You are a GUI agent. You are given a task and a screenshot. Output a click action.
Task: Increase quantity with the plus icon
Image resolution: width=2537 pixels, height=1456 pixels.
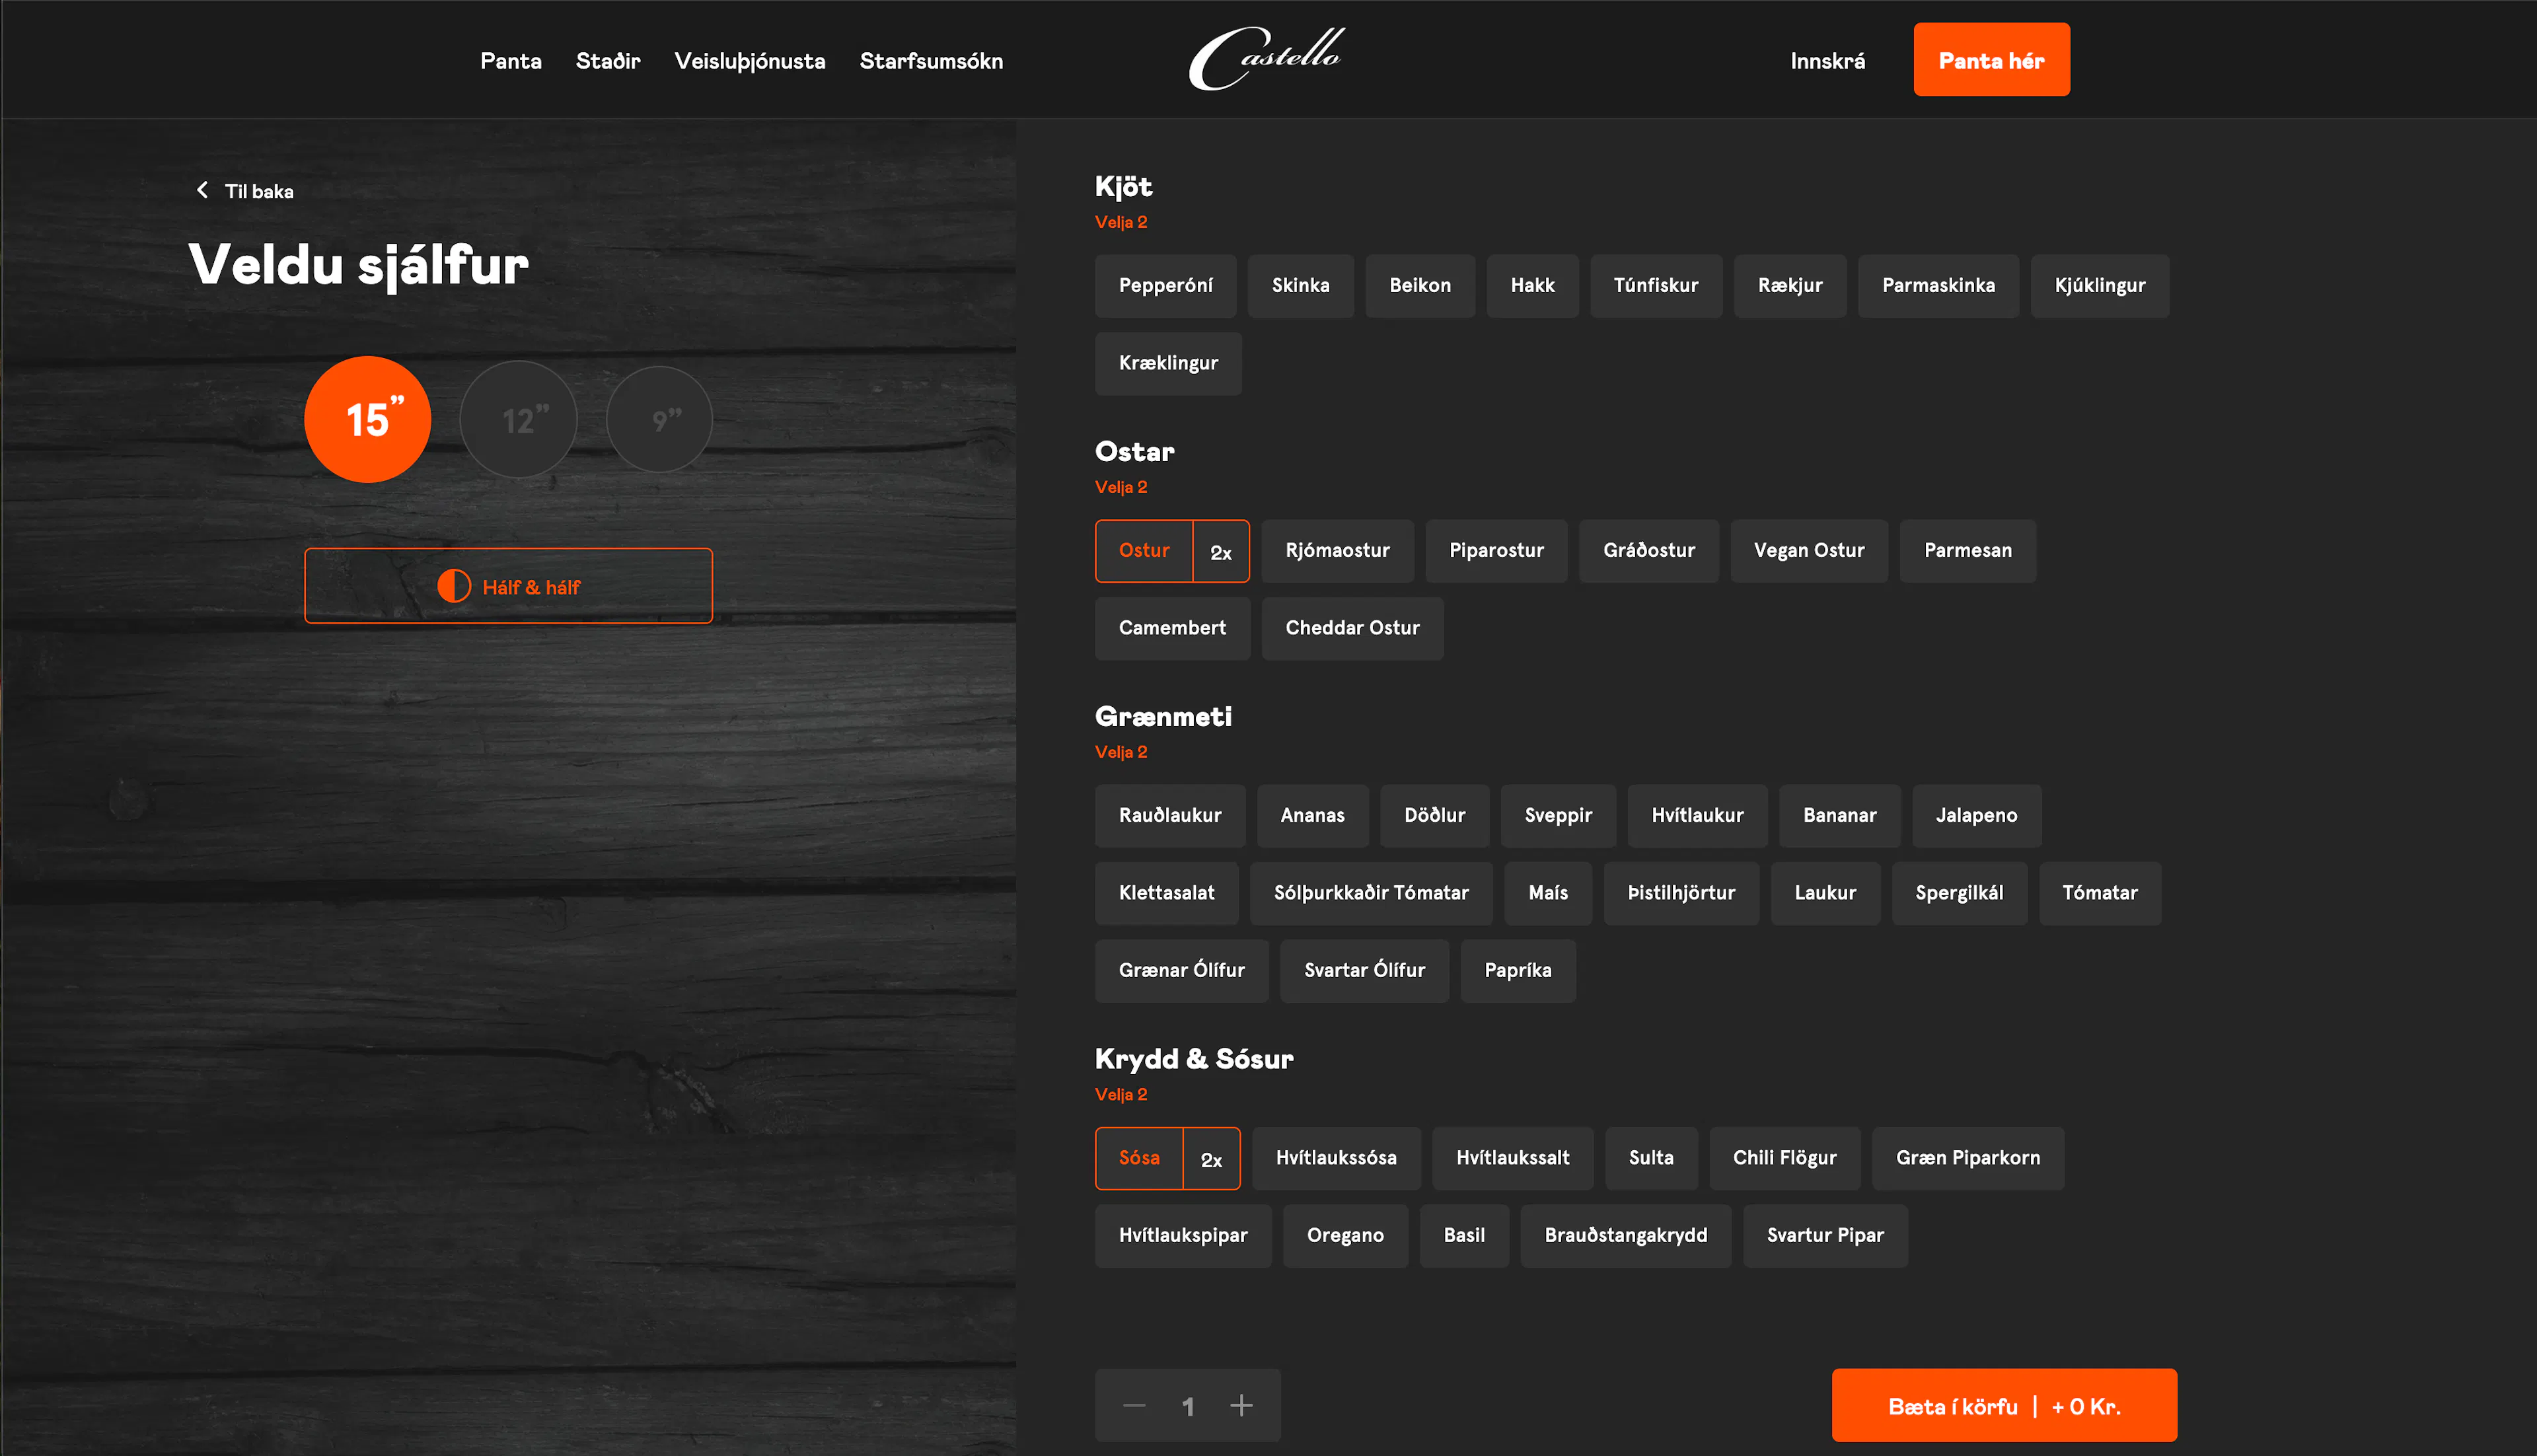click(x=1241, y=1405)
